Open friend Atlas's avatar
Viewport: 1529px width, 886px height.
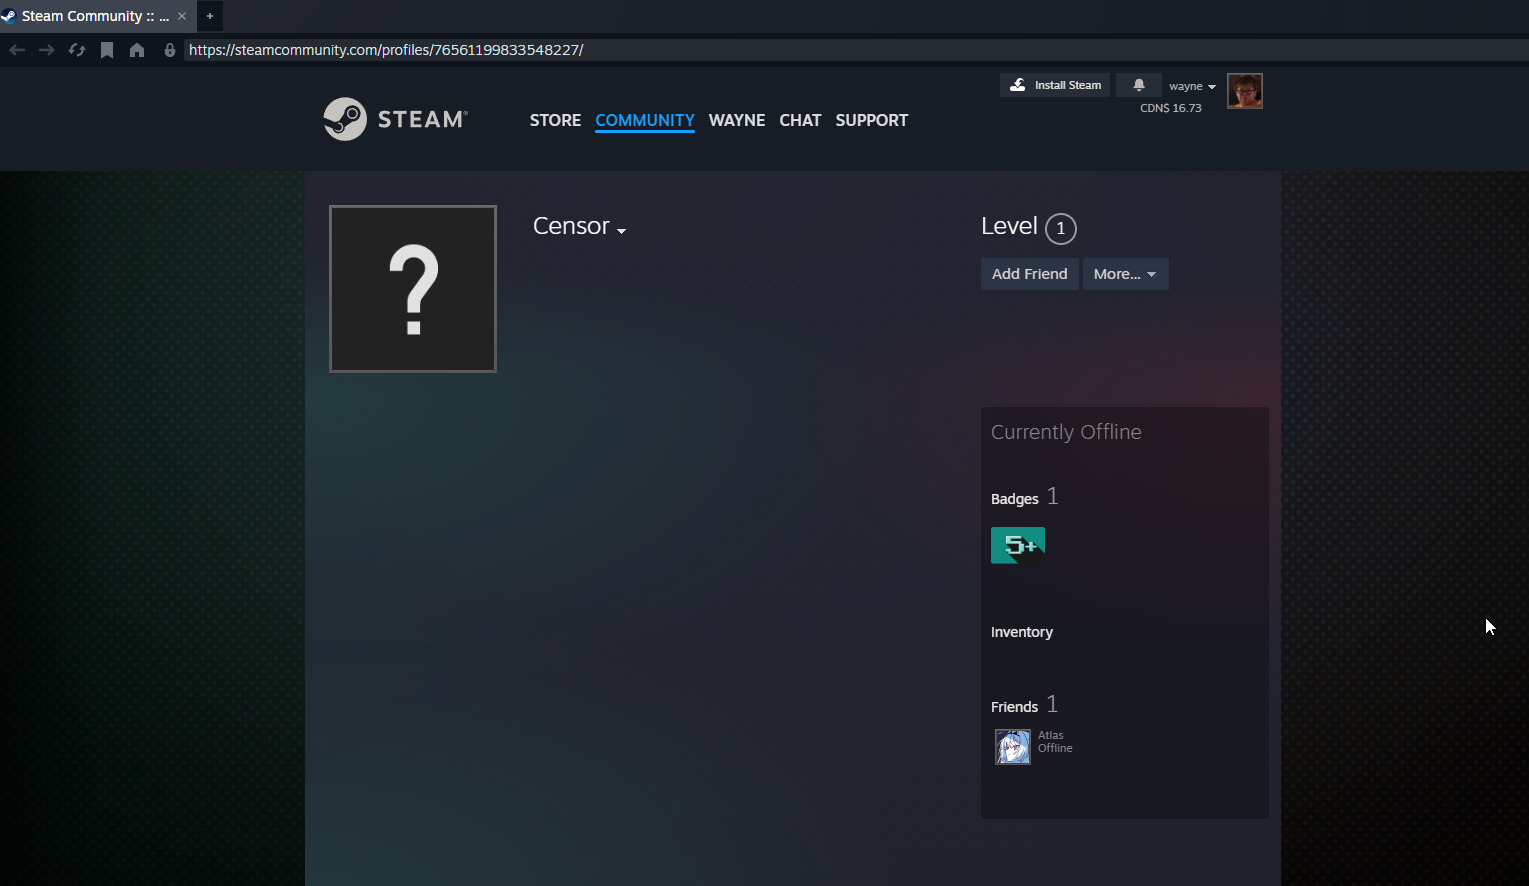[1013, 747]
